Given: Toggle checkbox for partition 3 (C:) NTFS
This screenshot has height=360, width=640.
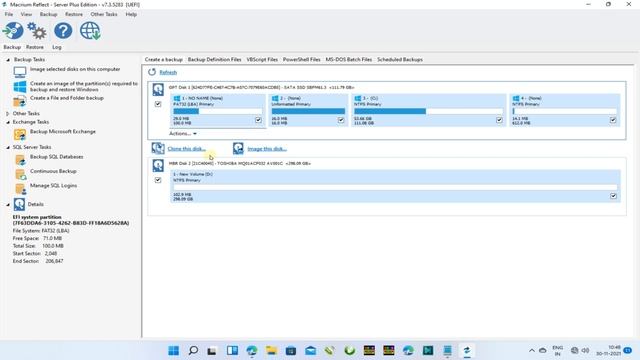Looking at the screenshot, I should pos(499,120).
